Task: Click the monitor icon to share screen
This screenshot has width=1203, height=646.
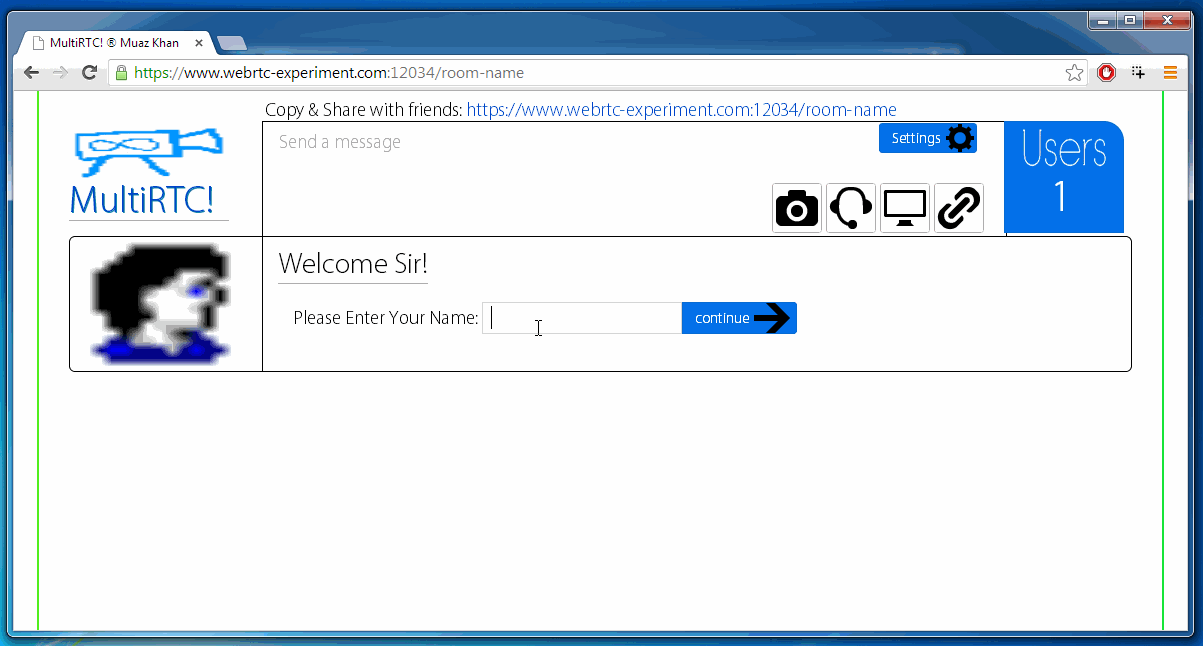Action: (905, 208)
